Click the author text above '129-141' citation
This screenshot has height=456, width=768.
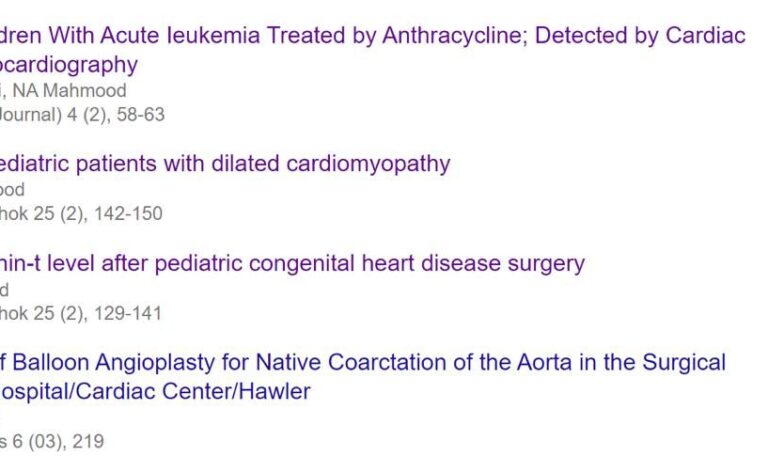click(5, 289)
